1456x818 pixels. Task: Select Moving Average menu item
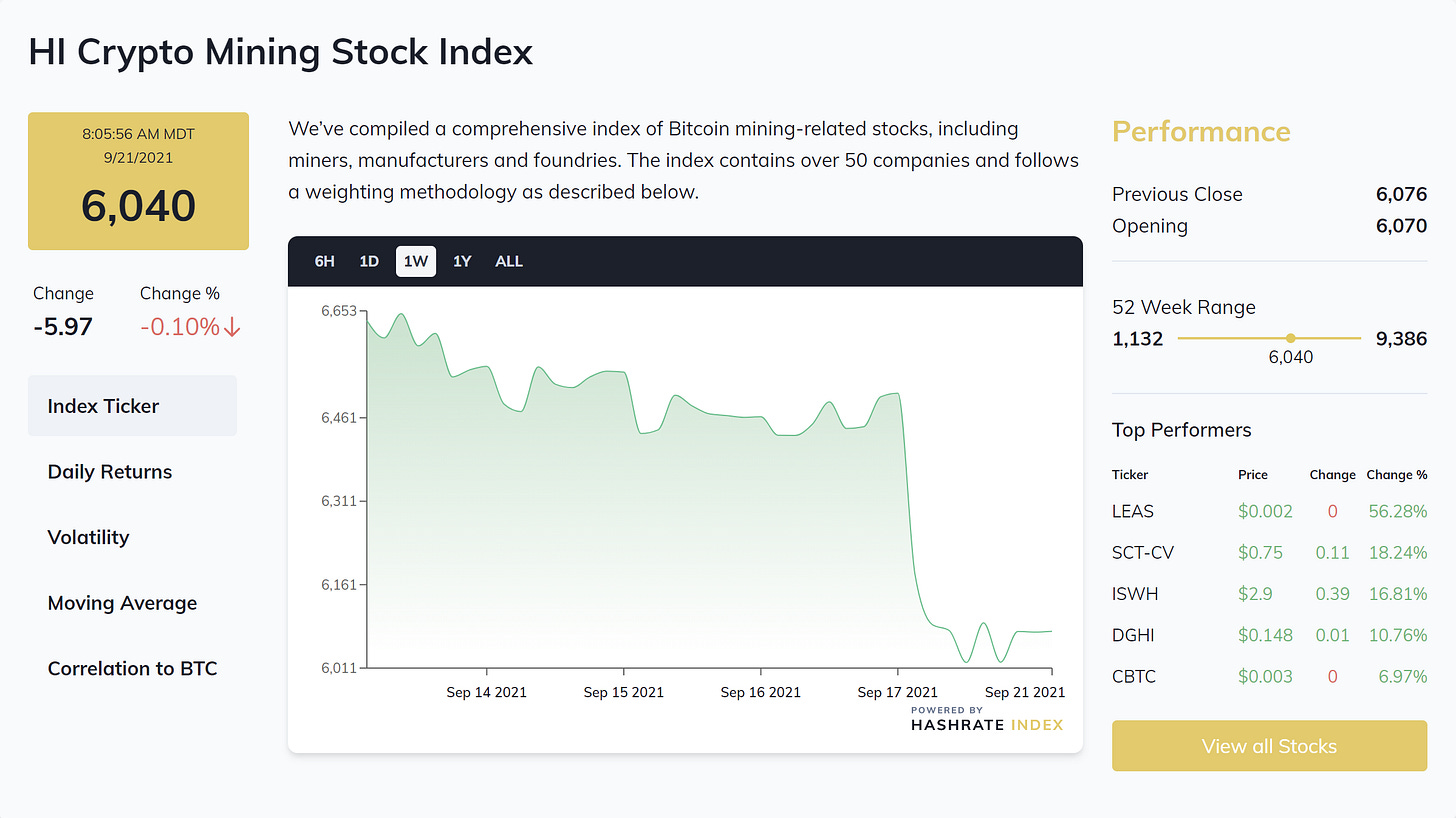pyautogui.click(x=122, y=603)
